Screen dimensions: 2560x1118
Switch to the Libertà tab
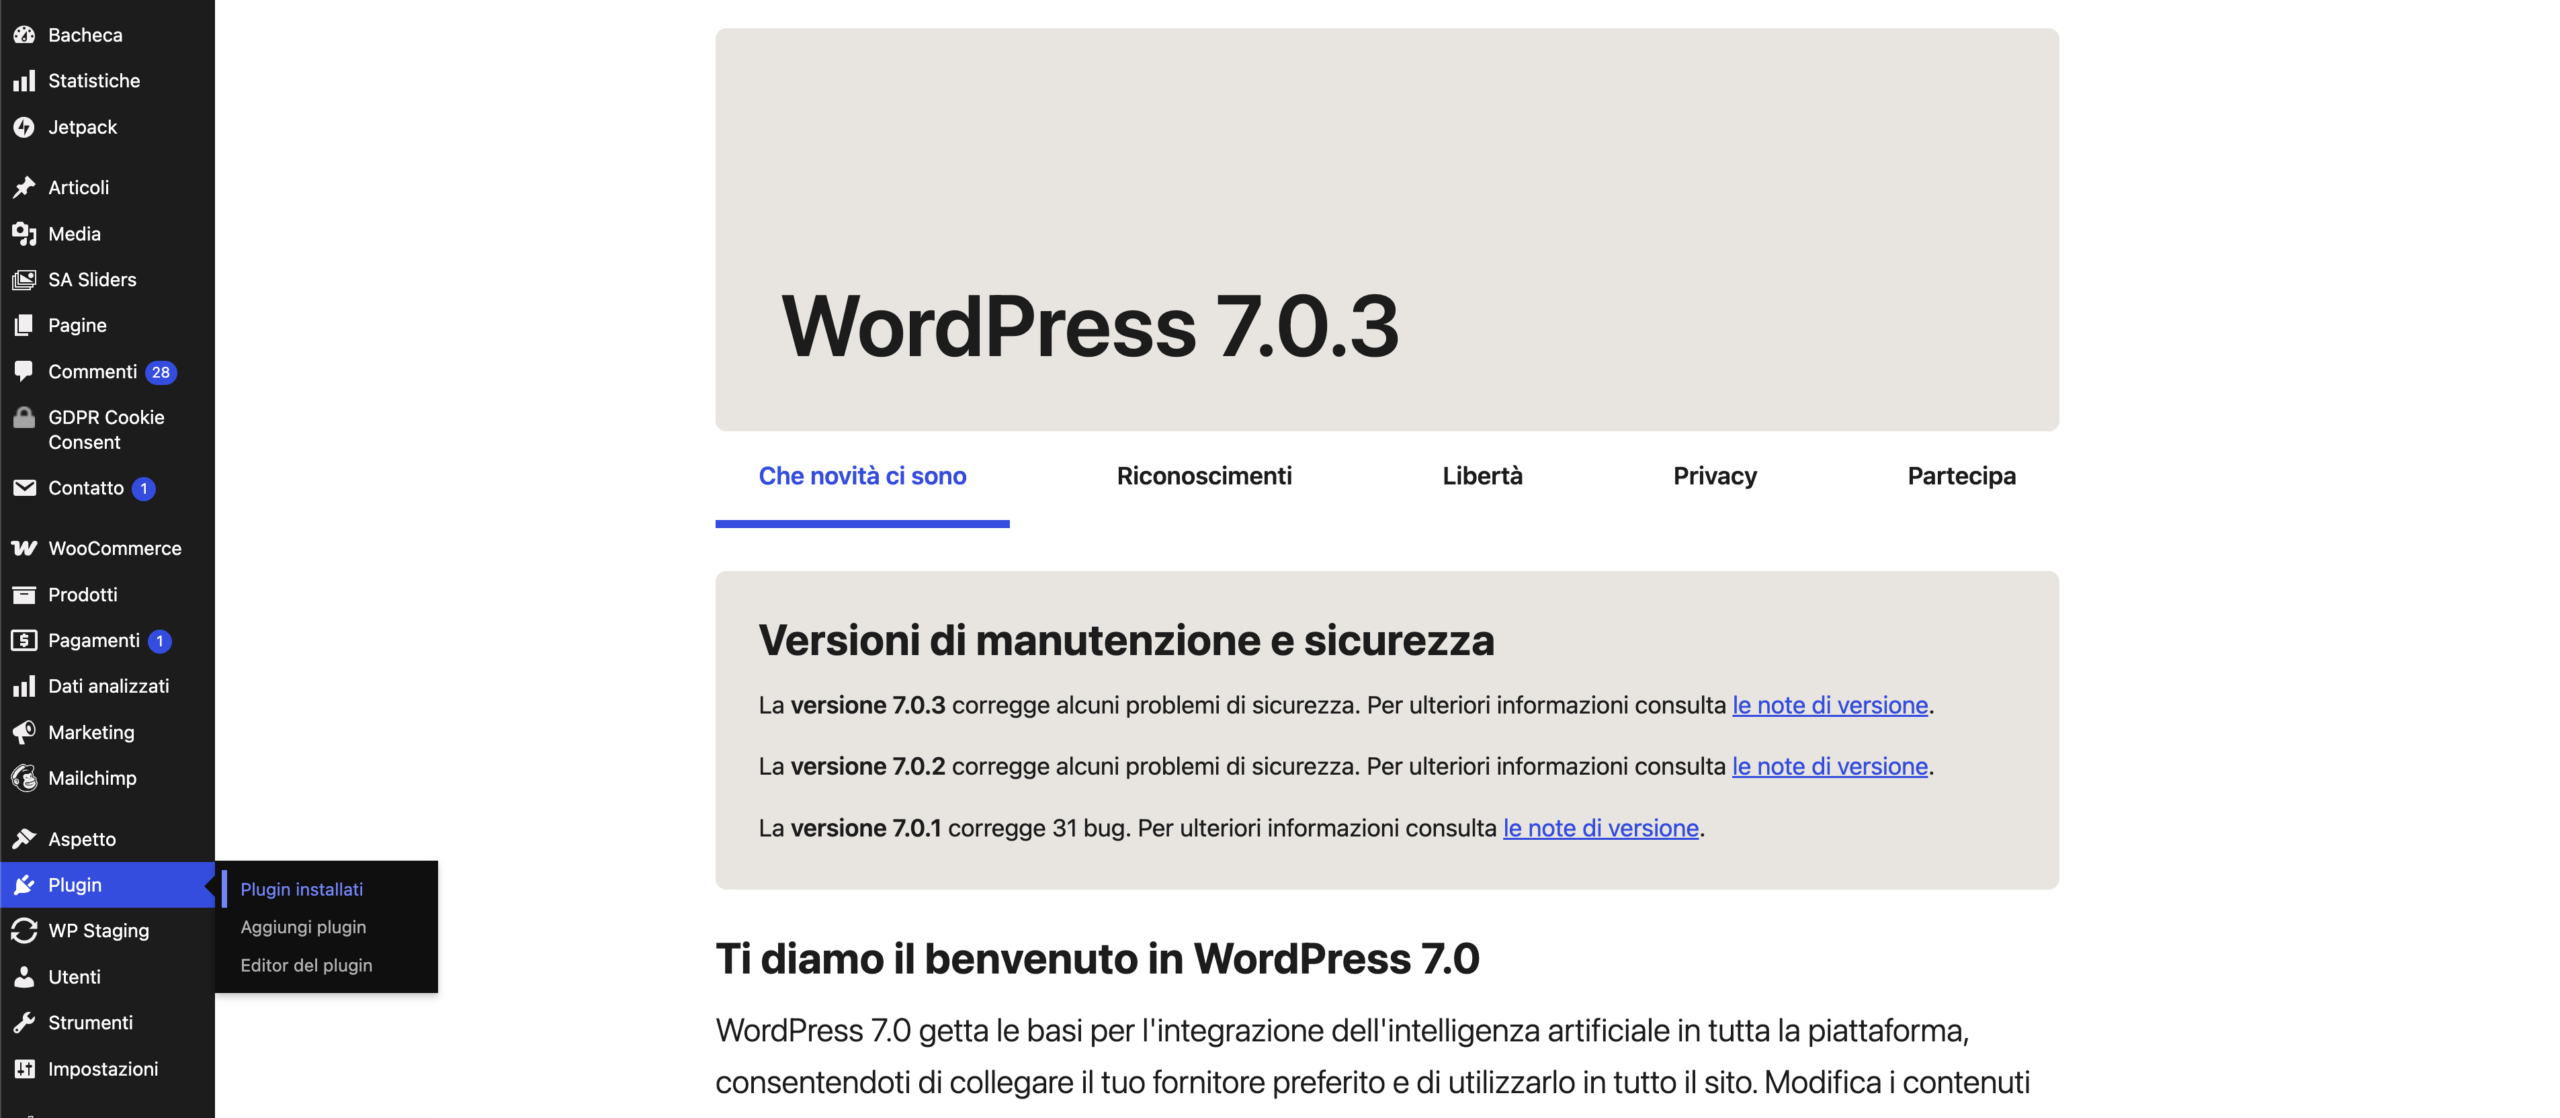pos(1482,476)
